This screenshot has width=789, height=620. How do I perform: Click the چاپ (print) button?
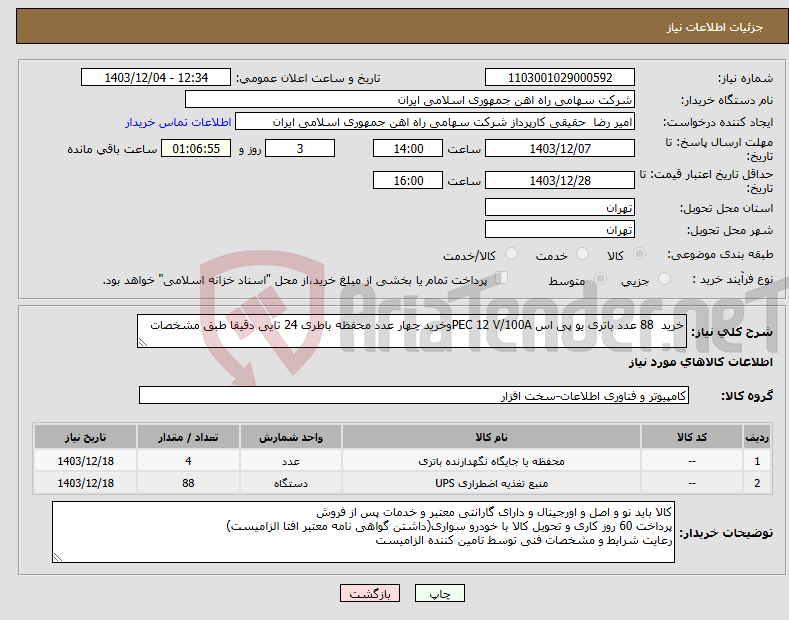pos(439,593)
